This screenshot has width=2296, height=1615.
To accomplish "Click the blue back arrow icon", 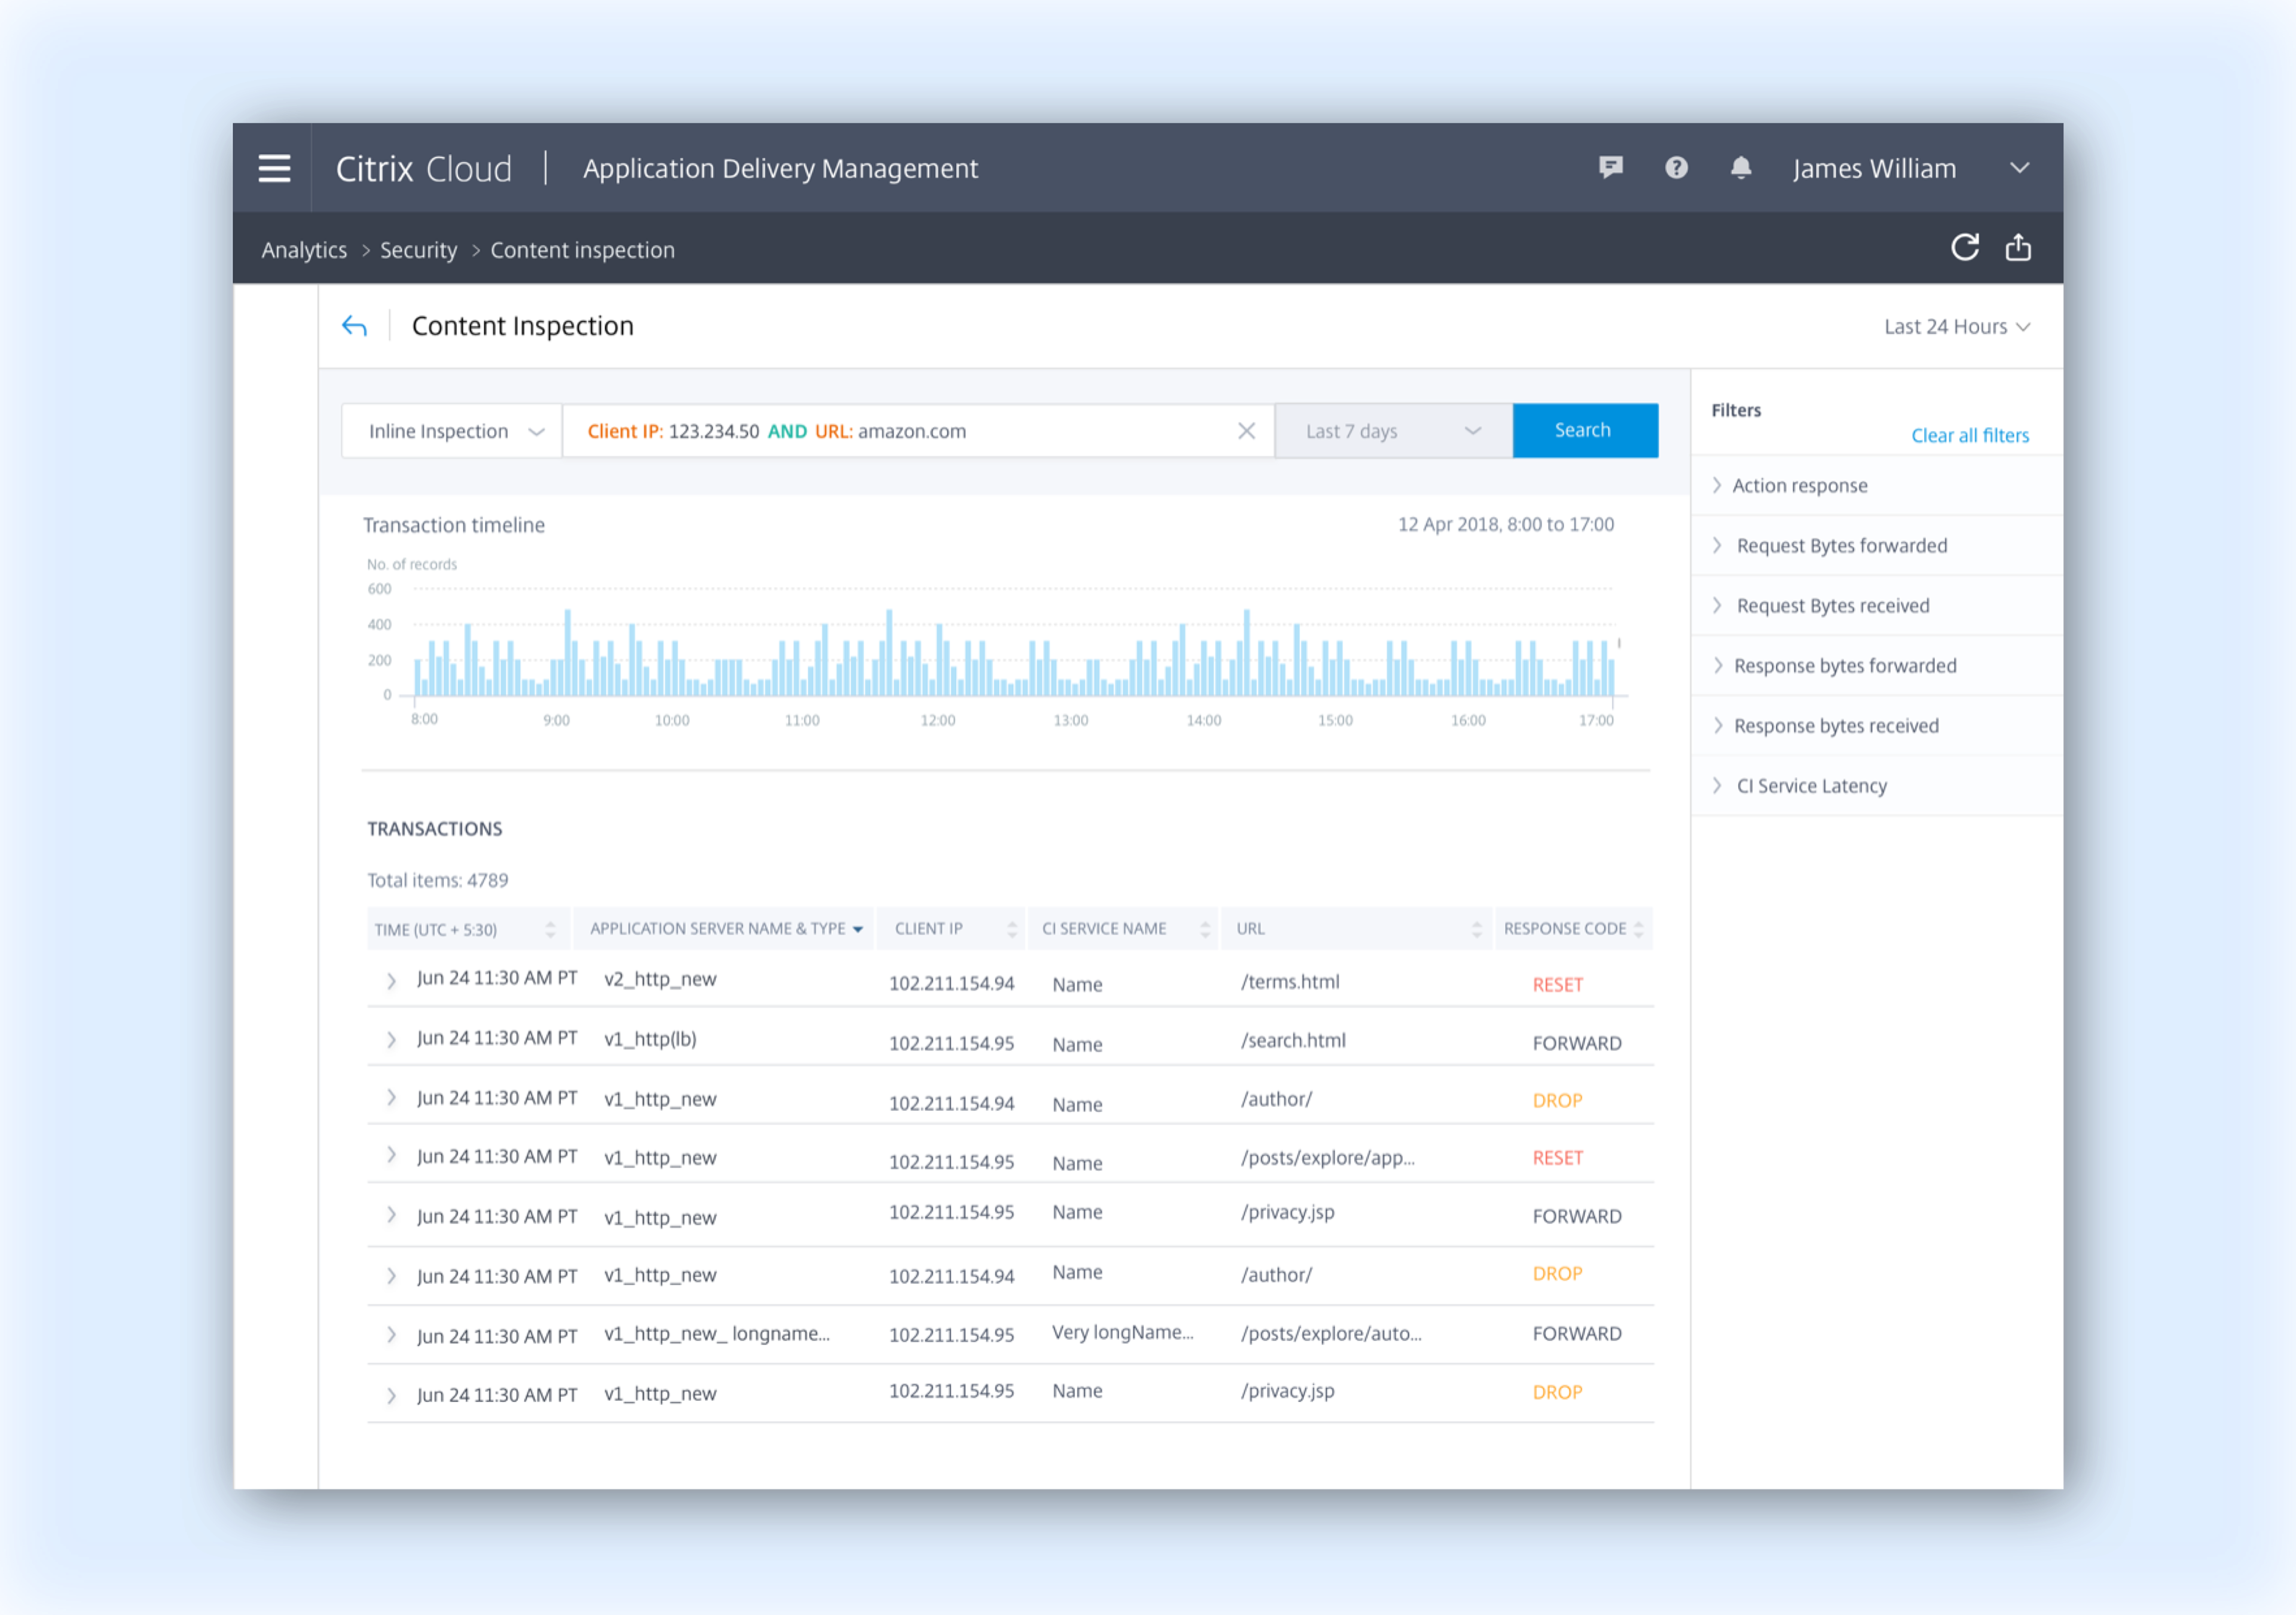I will (354, 326).
